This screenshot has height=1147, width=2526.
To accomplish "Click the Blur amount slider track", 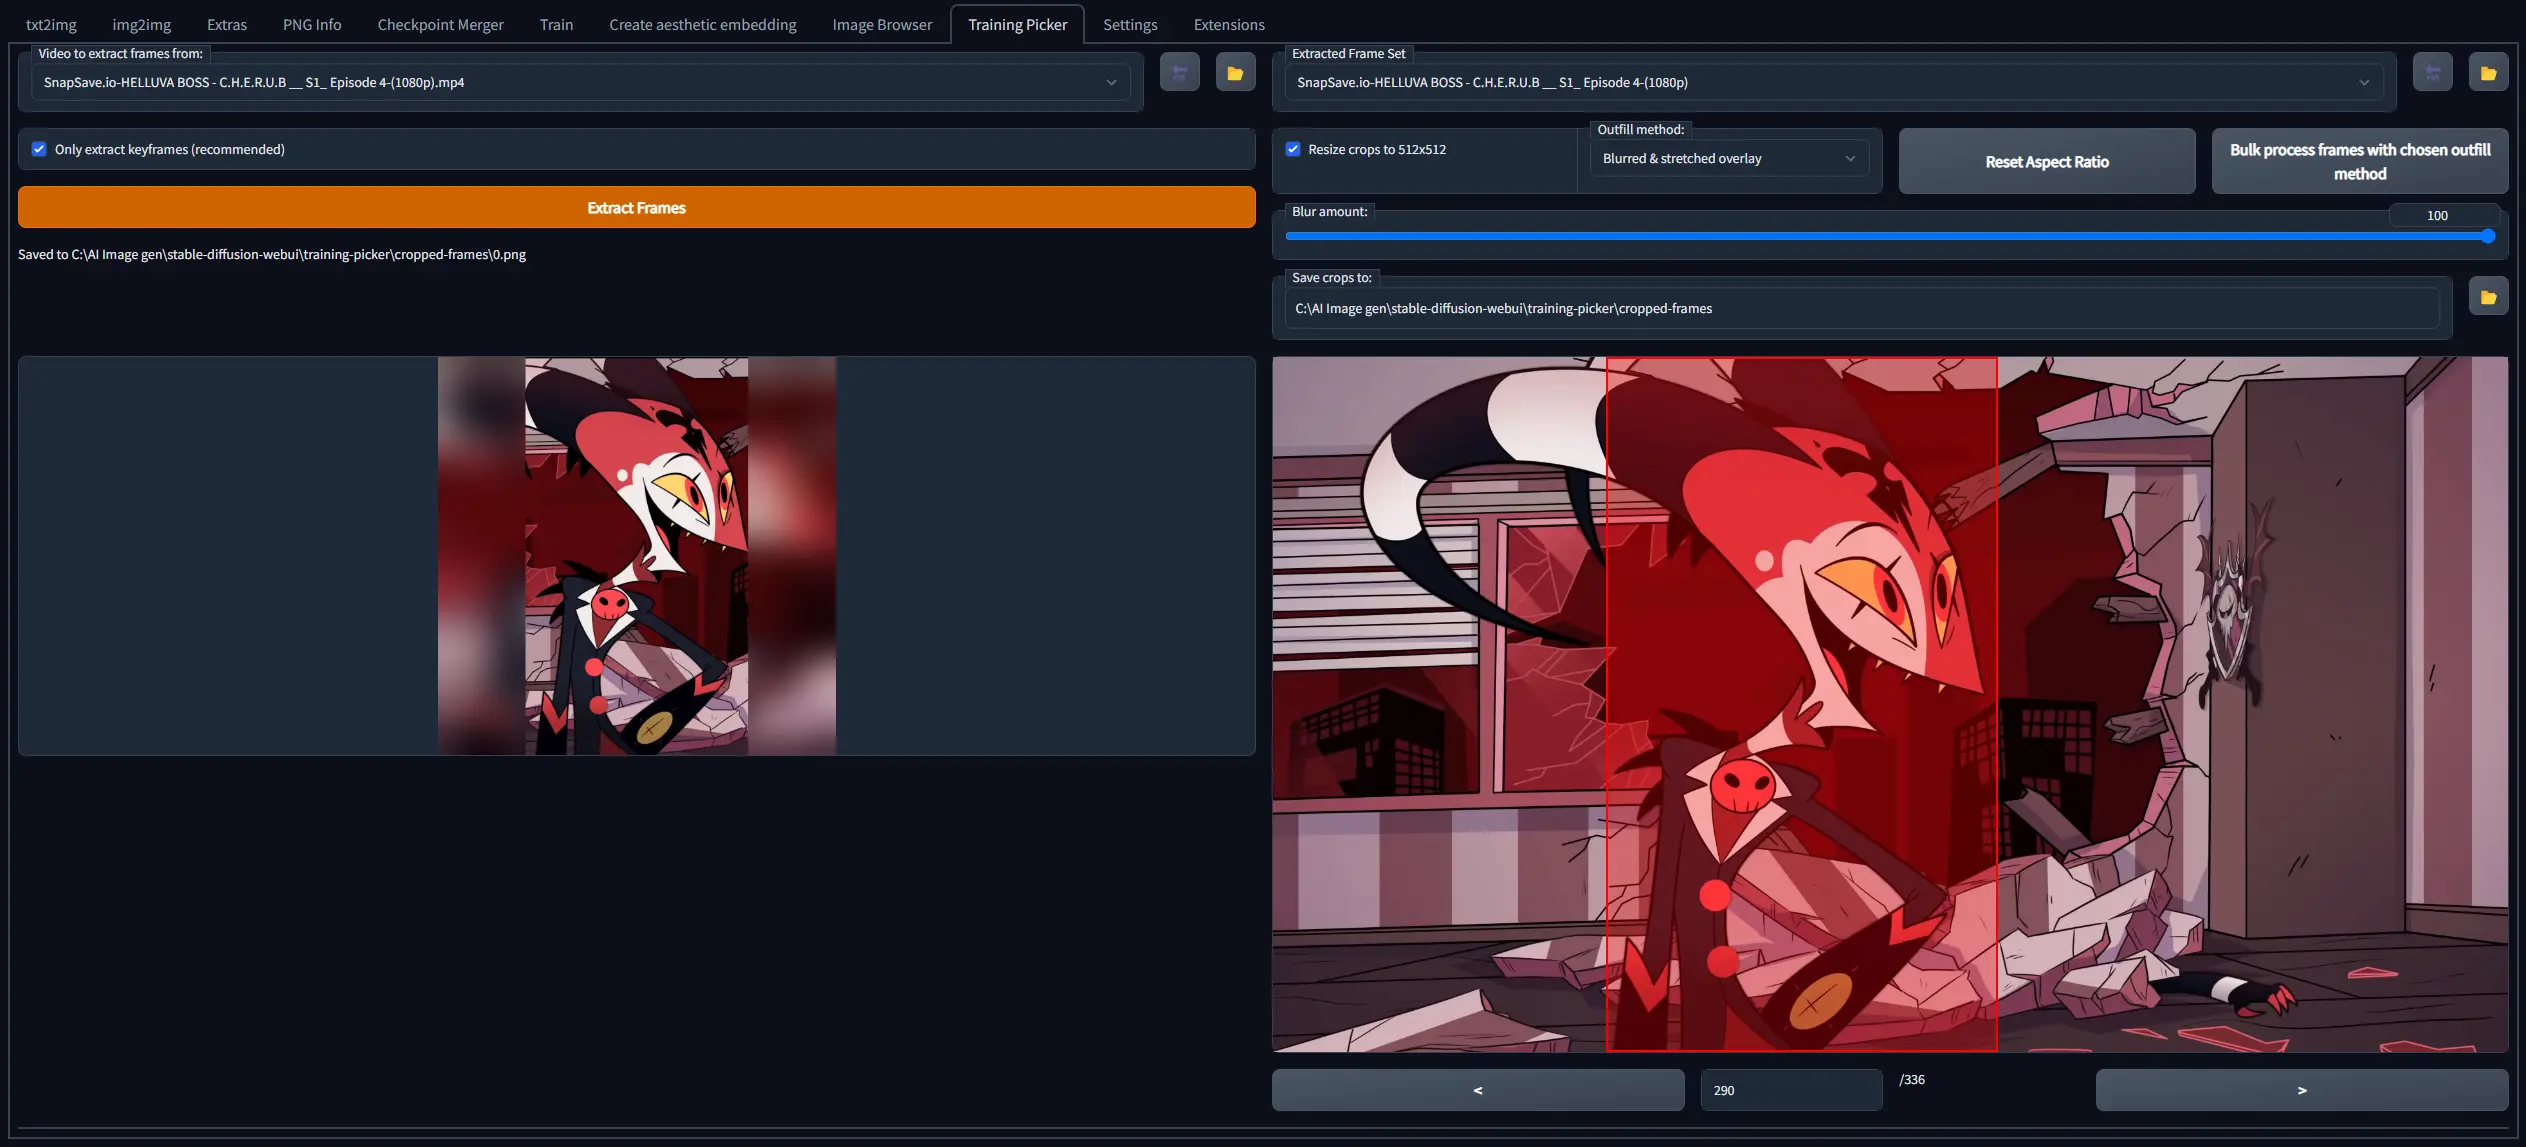I will pos(1890,236).
